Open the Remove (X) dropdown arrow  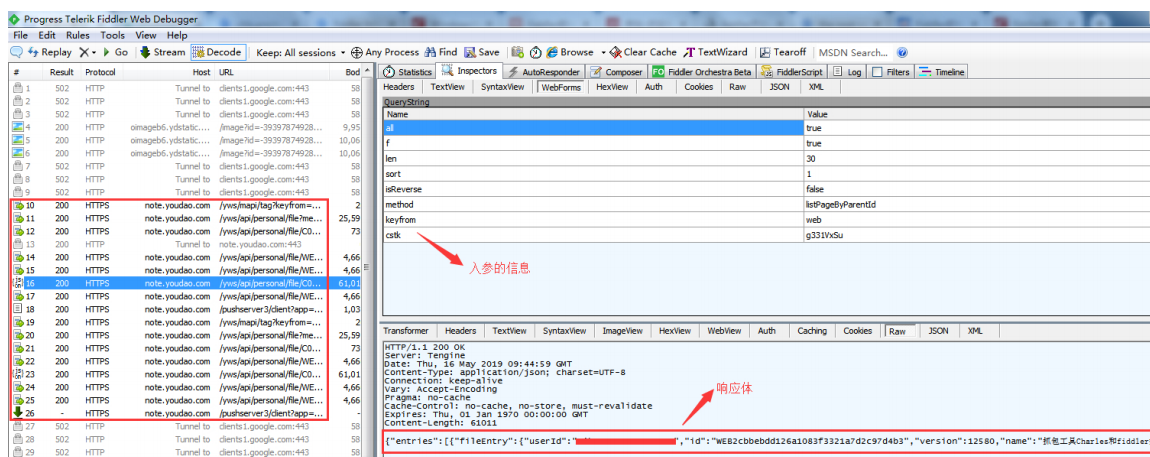click(x=94, y=53)
